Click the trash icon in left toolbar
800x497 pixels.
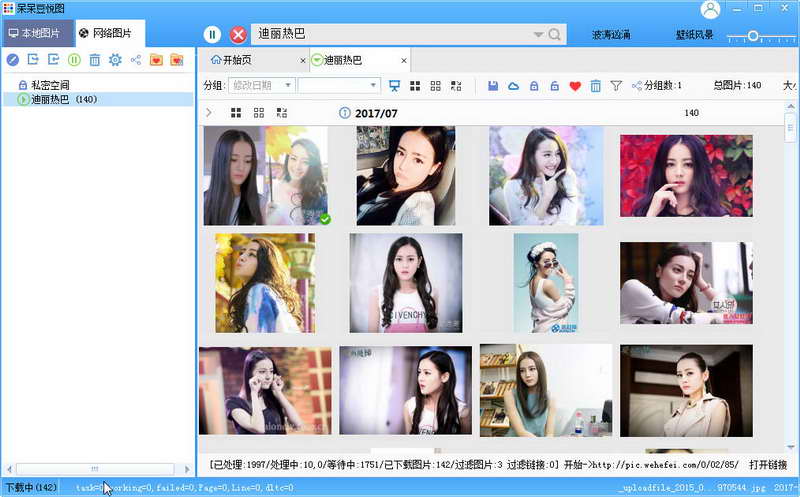pos(94,60)
